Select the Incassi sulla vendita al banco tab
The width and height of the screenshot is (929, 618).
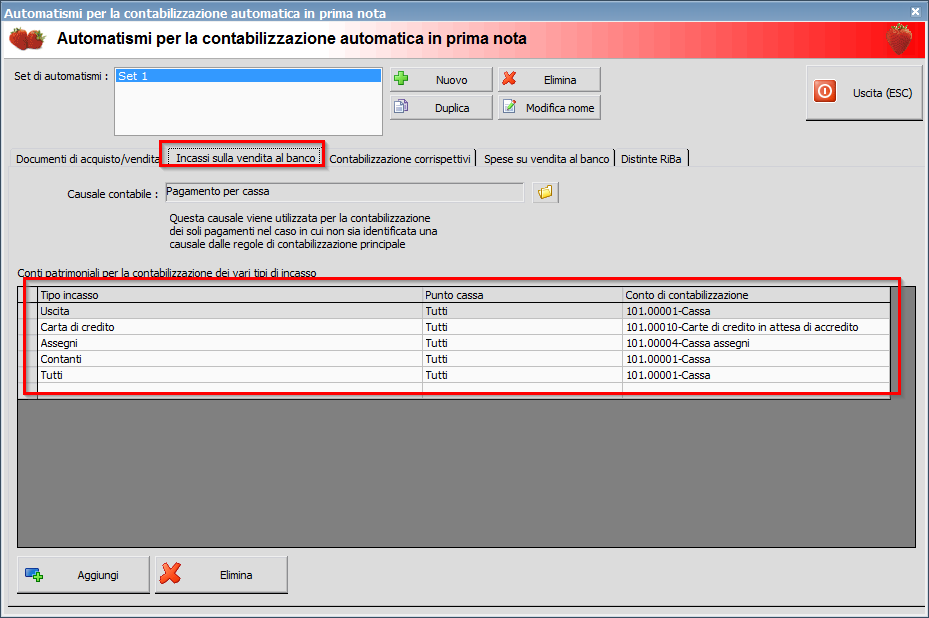click(245, 158)
